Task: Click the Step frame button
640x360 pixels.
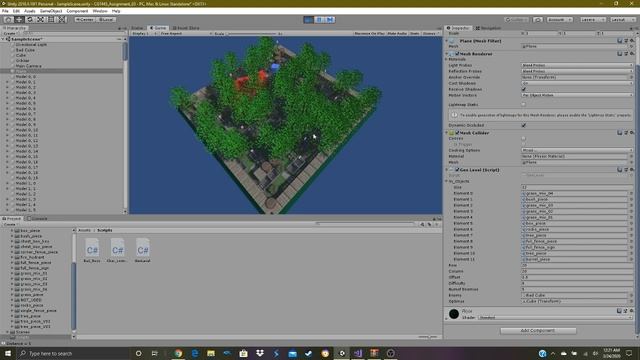Action: (330, 20)
